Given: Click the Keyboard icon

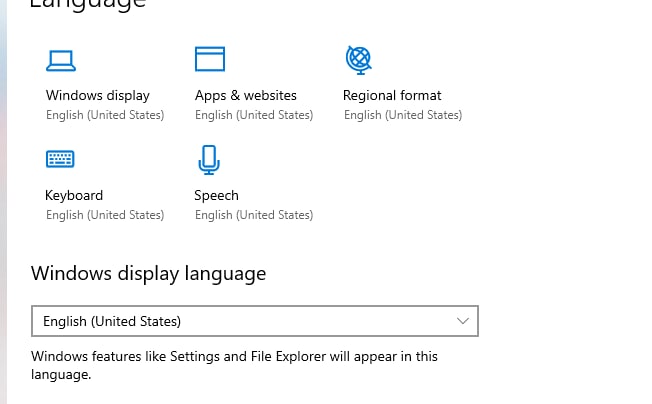Looking at the screenshot, I should point(60,159).
